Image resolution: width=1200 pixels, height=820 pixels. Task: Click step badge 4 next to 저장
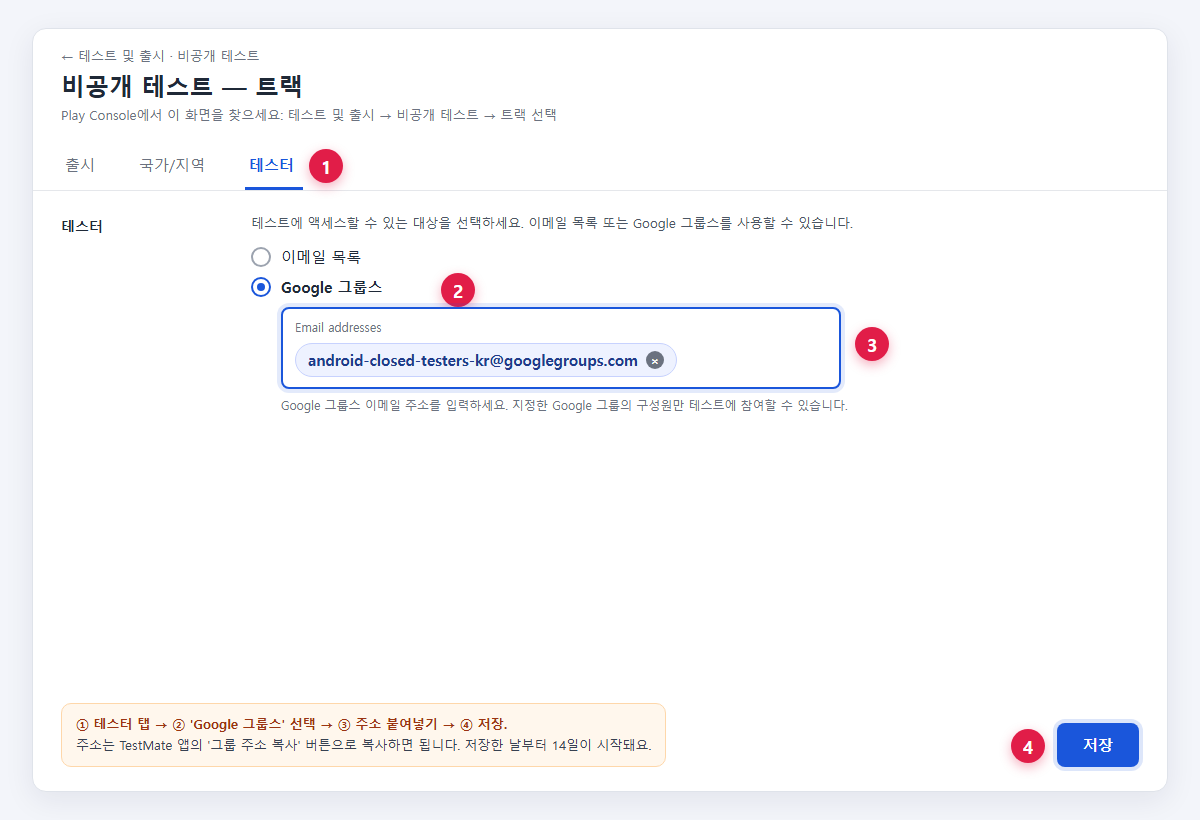tap(1028, 746)
